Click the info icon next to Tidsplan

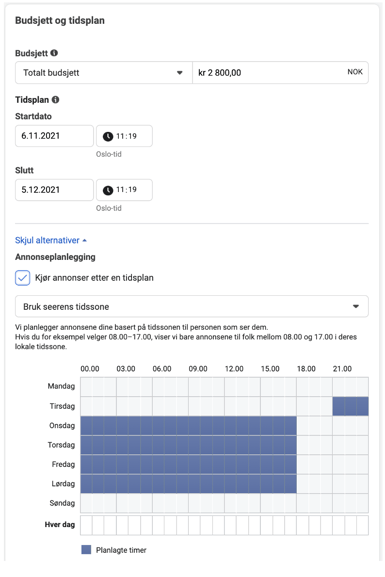pyautogui.click(x=55, y=100)
